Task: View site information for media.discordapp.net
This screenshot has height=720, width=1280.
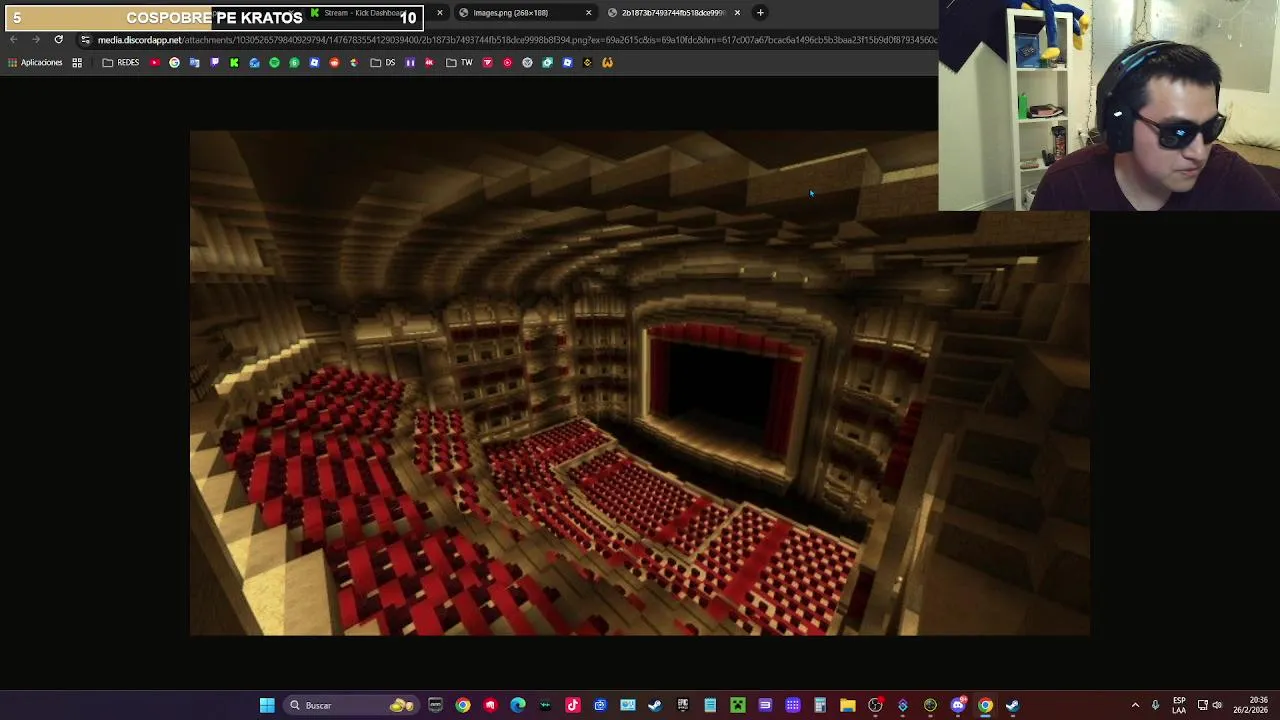Action: pyautogui.click(x=85, y=40)
